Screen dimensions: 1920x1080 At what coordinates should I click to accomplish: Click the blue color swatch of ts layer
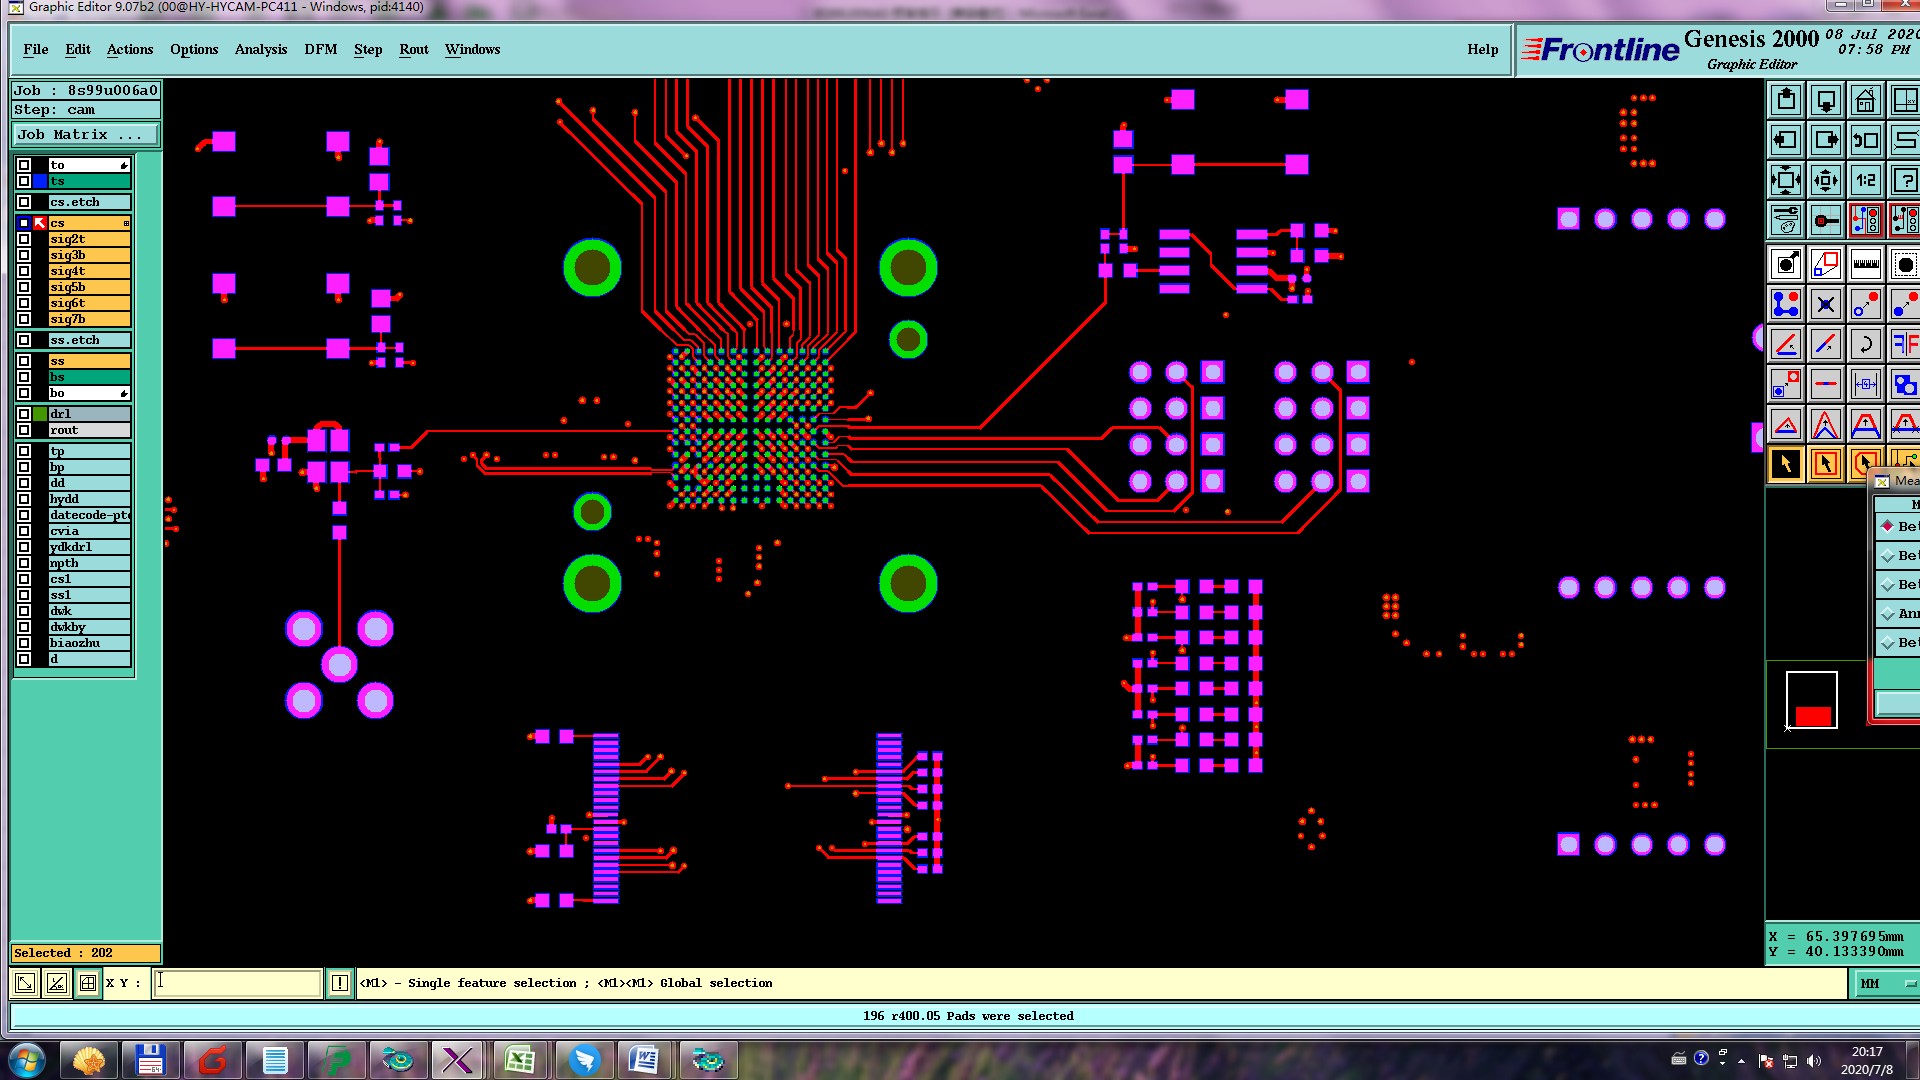pos(40,181)
